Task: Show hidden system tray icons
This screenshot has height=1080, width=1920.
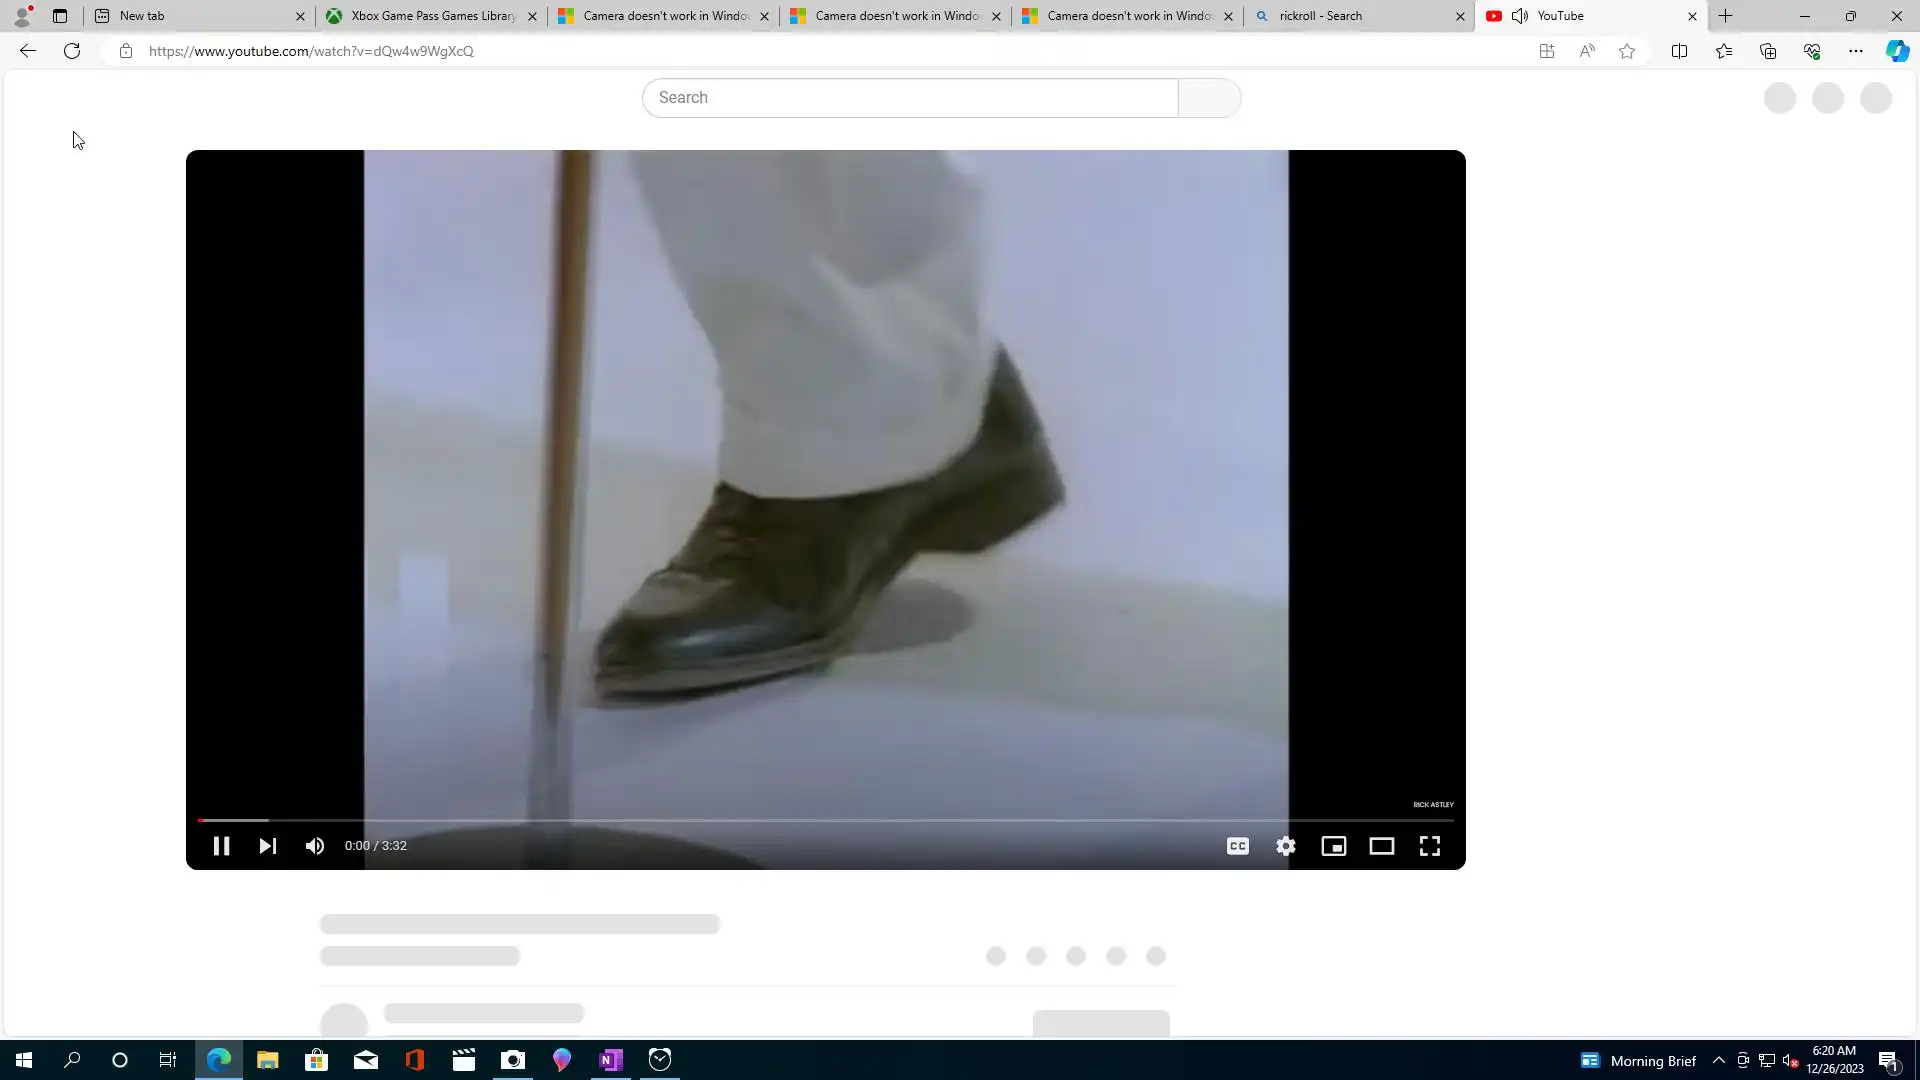Action: [x=1718, y=1060]
